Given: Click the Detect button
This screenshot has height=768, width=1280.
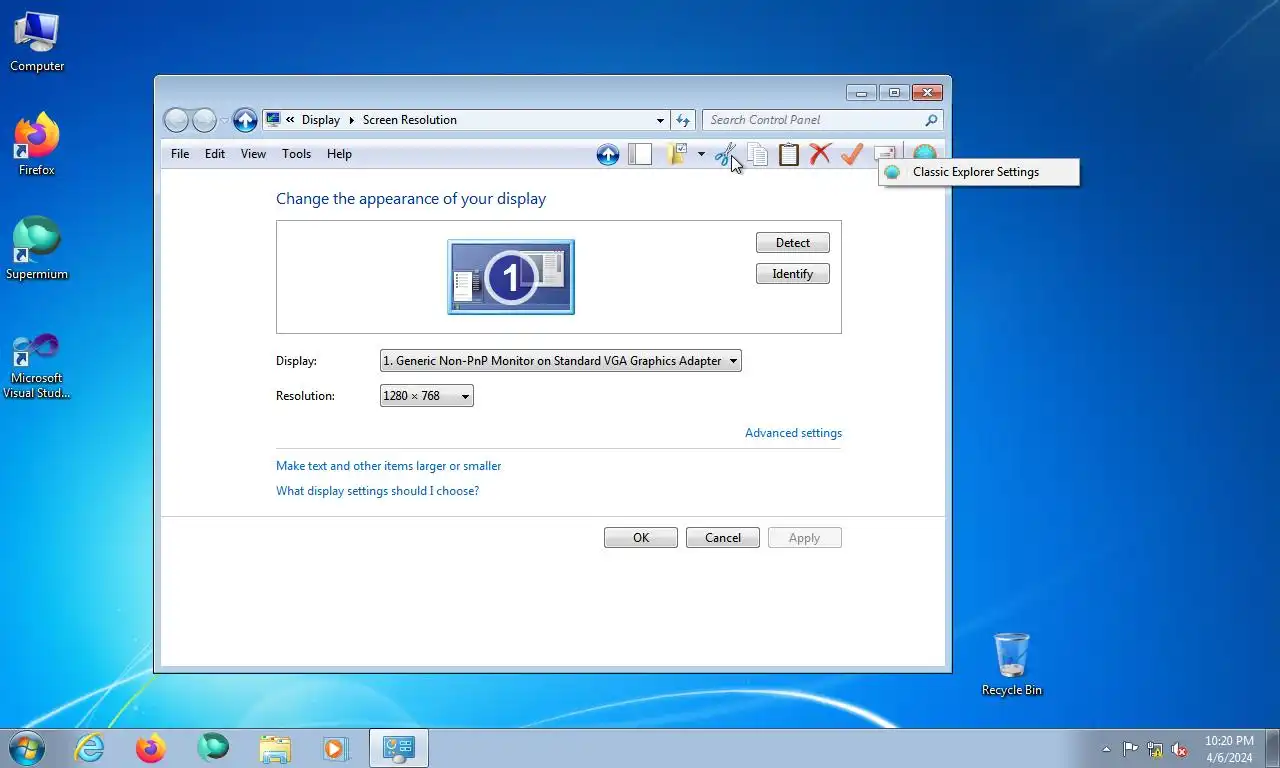Looking at the screenshot, I should point(793,243).
